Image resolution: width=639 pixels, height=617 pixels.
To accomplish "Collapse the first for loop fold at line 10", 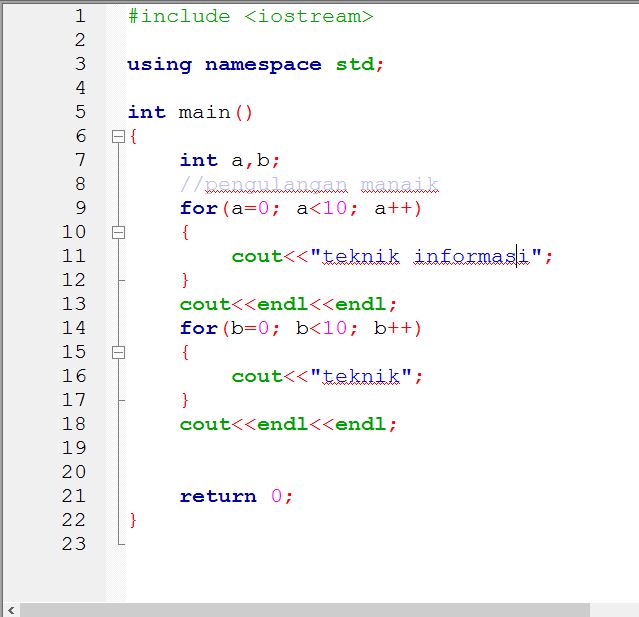I will click(118, 232).
